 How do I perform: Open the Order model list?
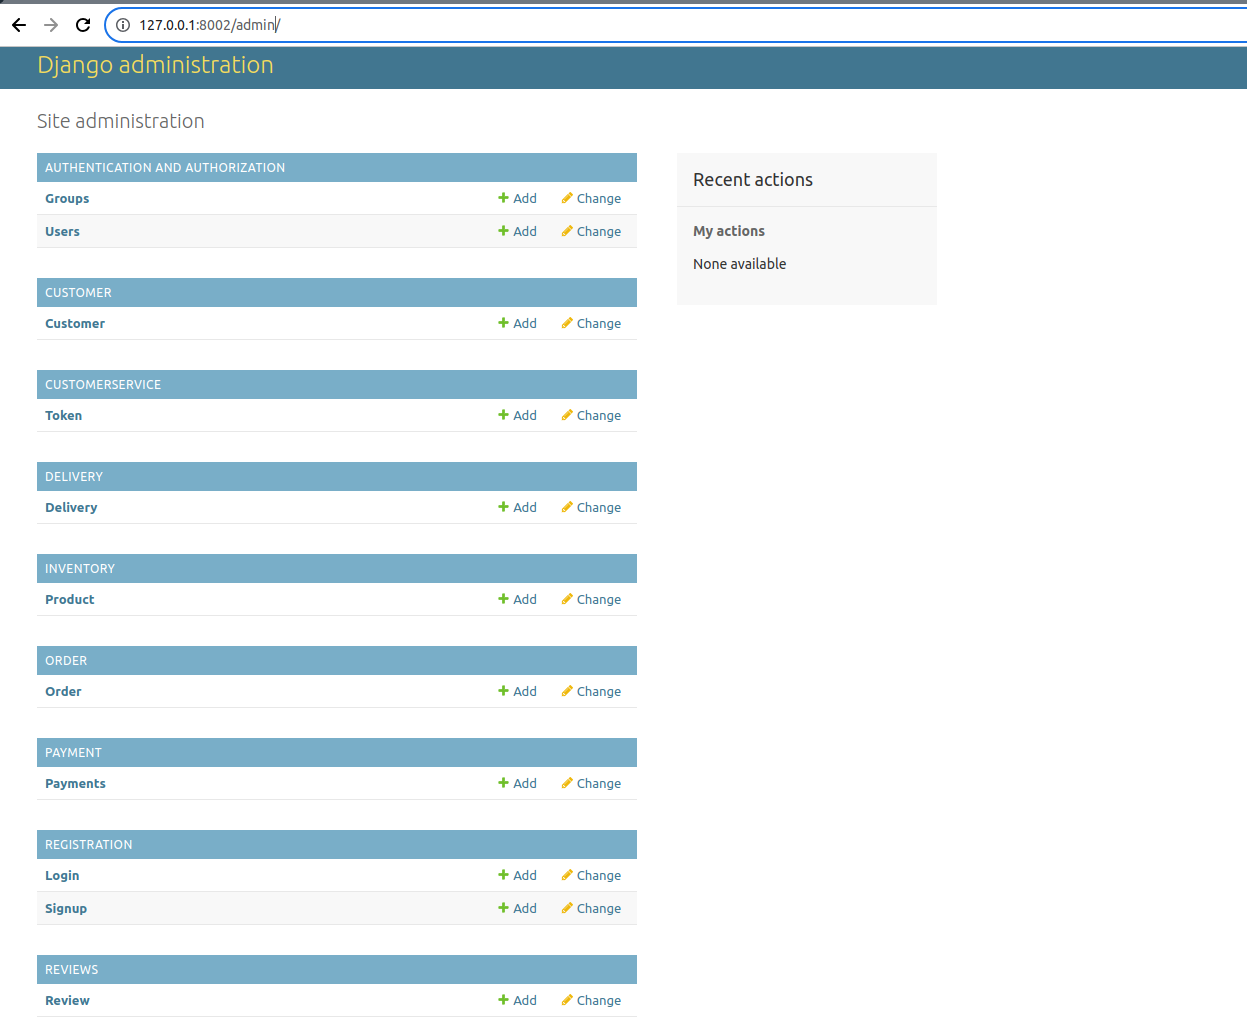pyautogui.click(x=63, y=692)
